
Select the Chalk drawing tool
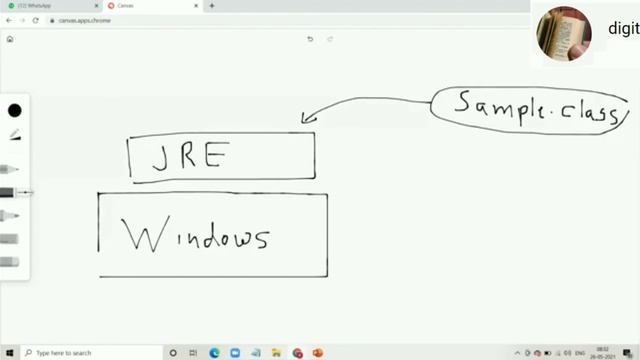tap(9, 239)
